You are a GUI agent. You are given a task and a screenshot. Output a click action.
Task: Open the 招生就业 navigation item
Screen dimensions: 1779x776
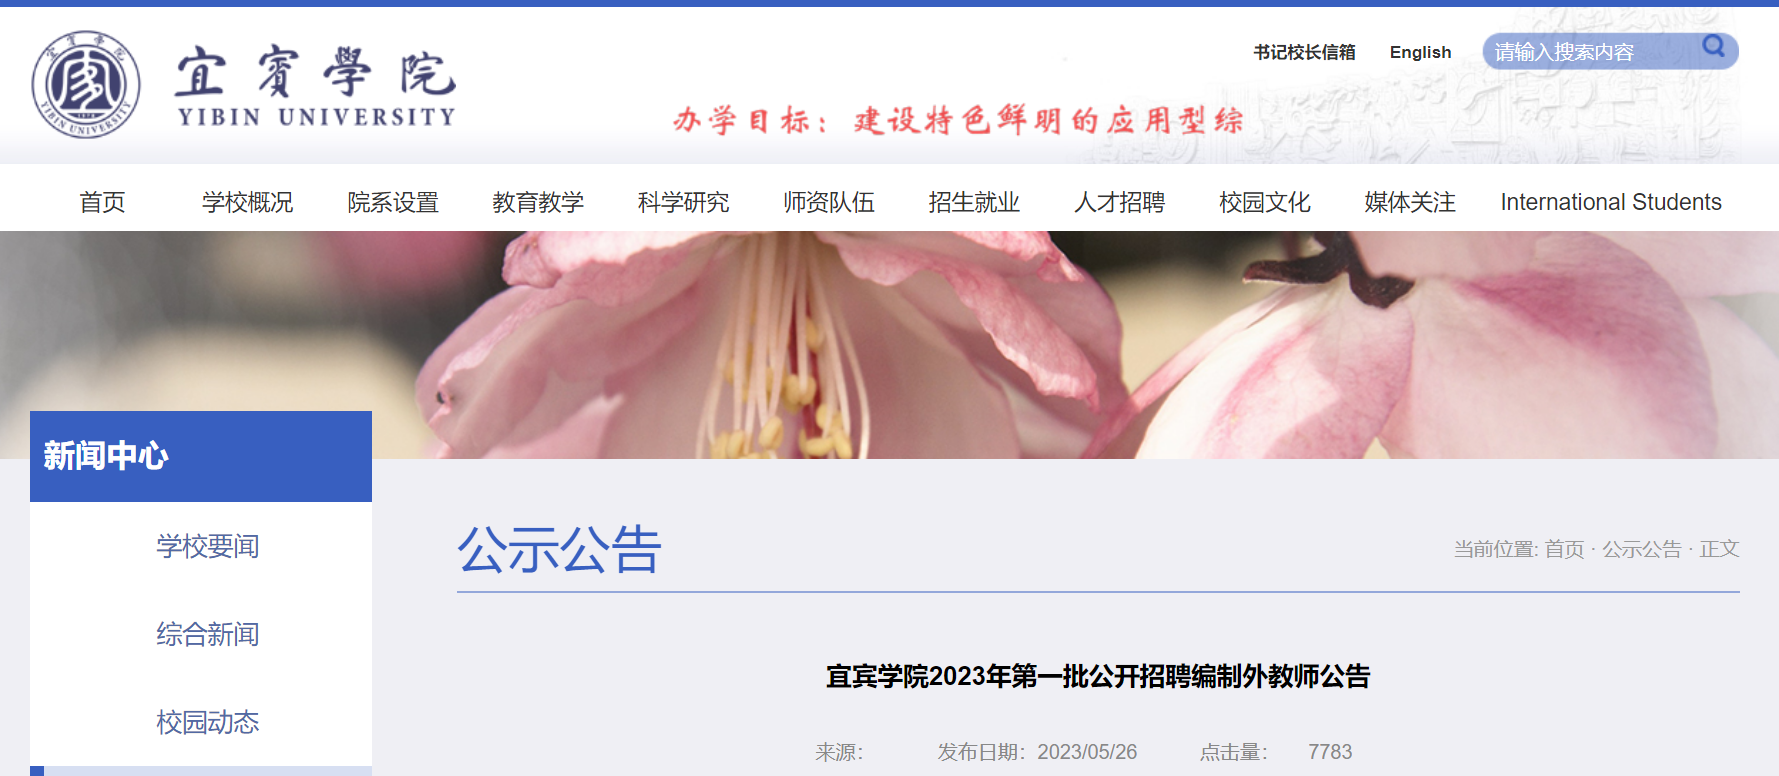974,202
